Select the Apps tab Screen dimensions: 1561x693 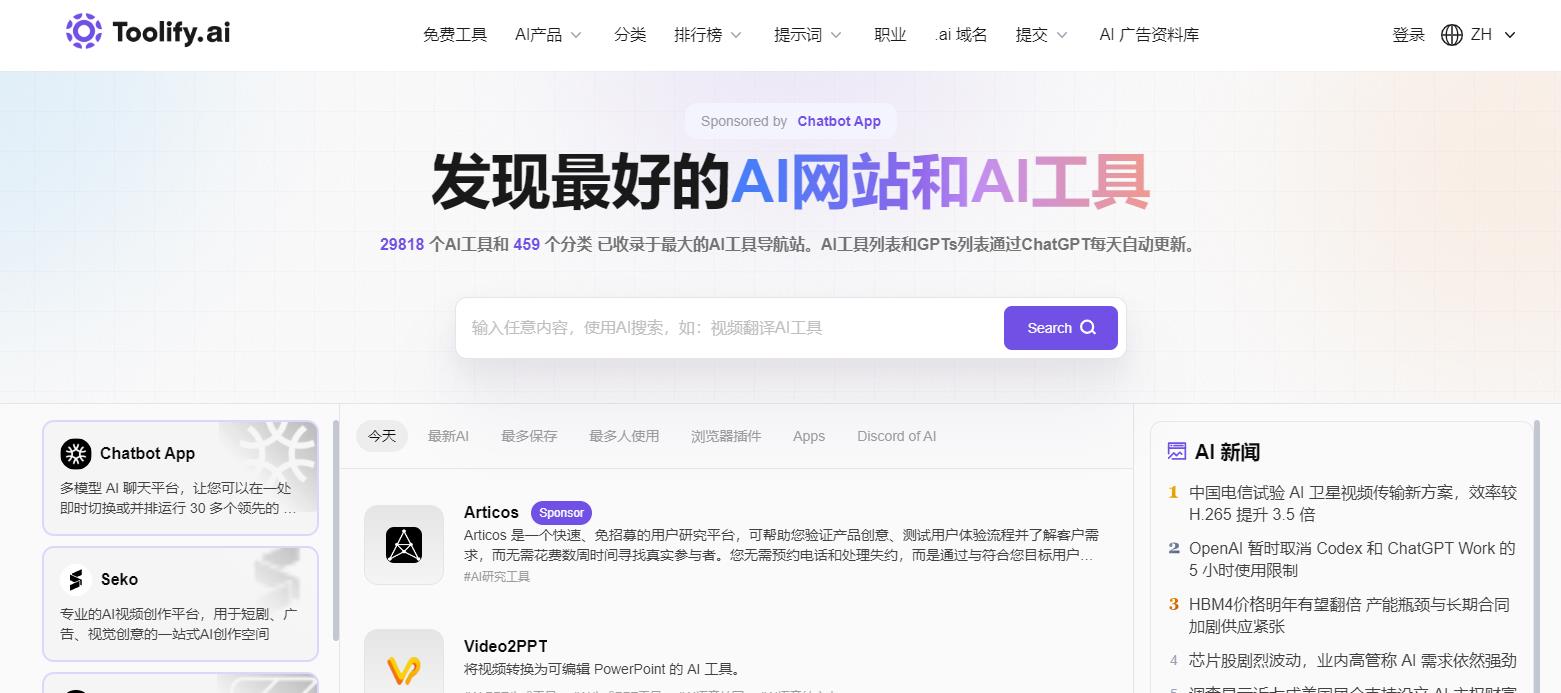click(x=809, y=436)
